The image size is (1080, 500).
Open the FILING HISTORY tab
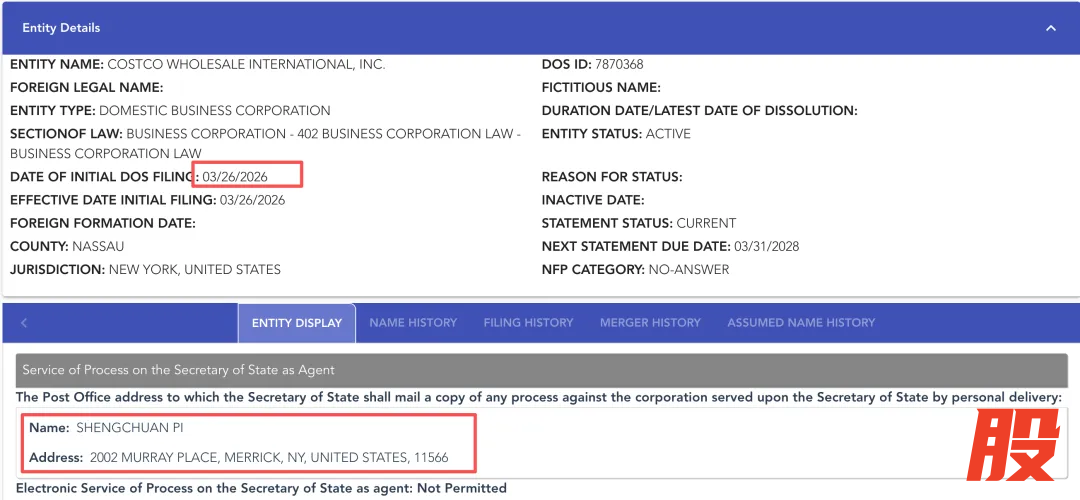pyautogui.click(x=528, y=323)
